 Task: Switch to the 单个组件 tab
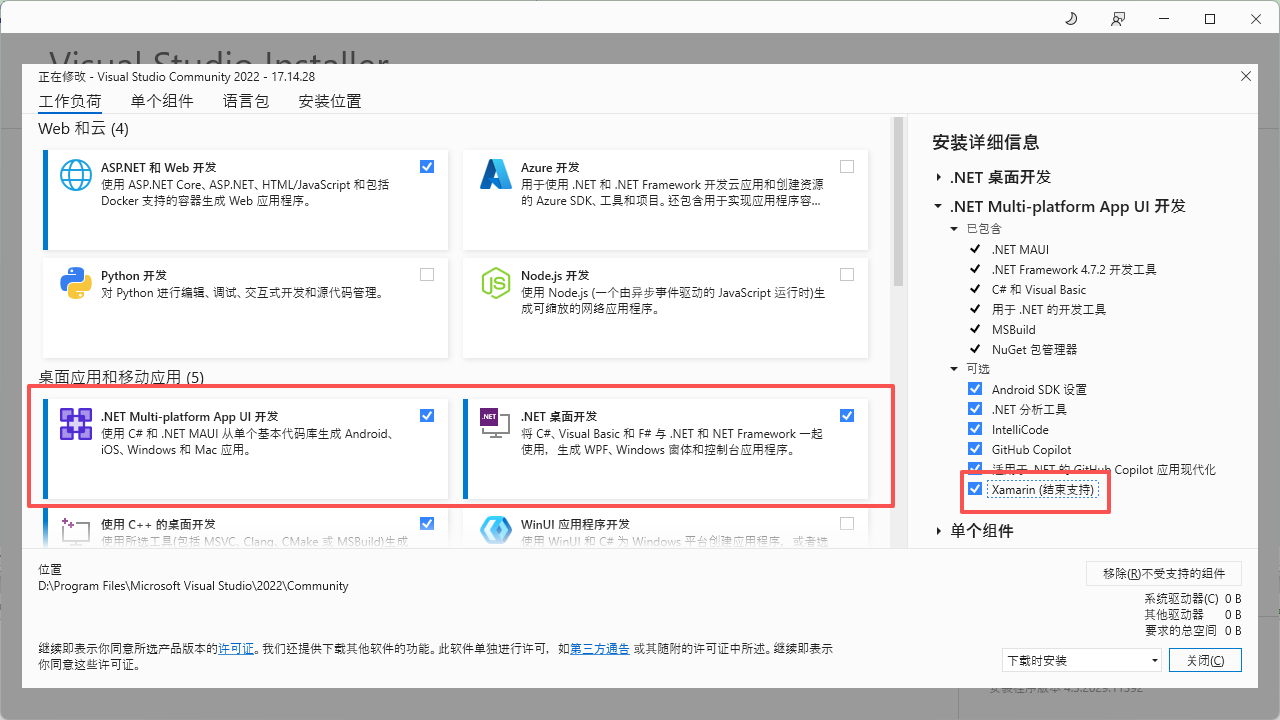(x=162, y=101)
